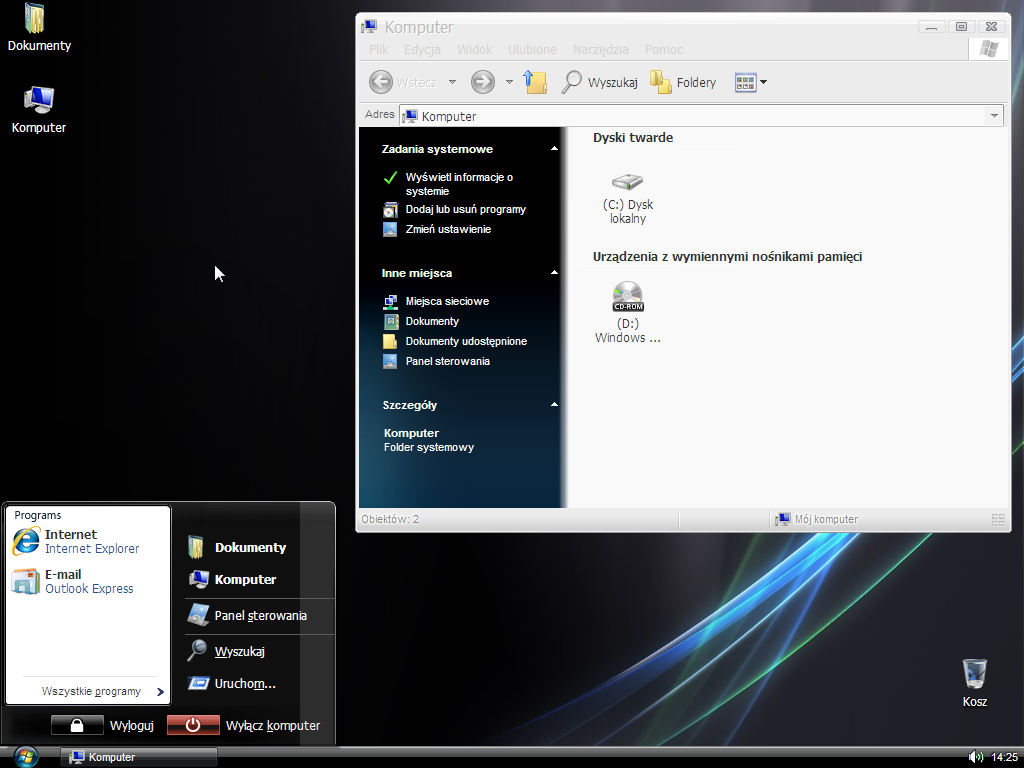Expand Wszystkie programy in Start menu
The image size is (1024, 768).
[x=103, y=691]
